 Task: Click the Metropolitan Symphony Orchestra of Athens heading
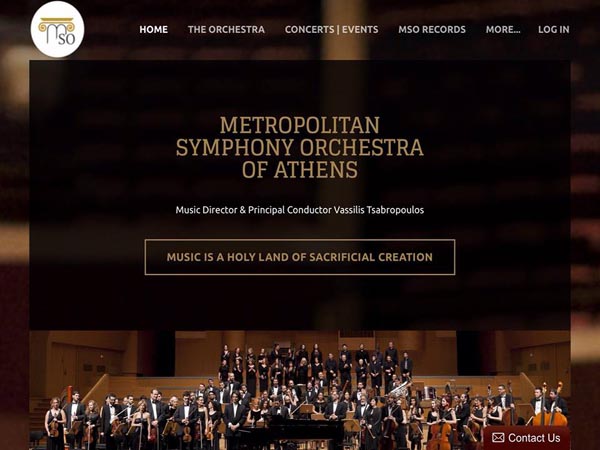(x=300, y=147)
